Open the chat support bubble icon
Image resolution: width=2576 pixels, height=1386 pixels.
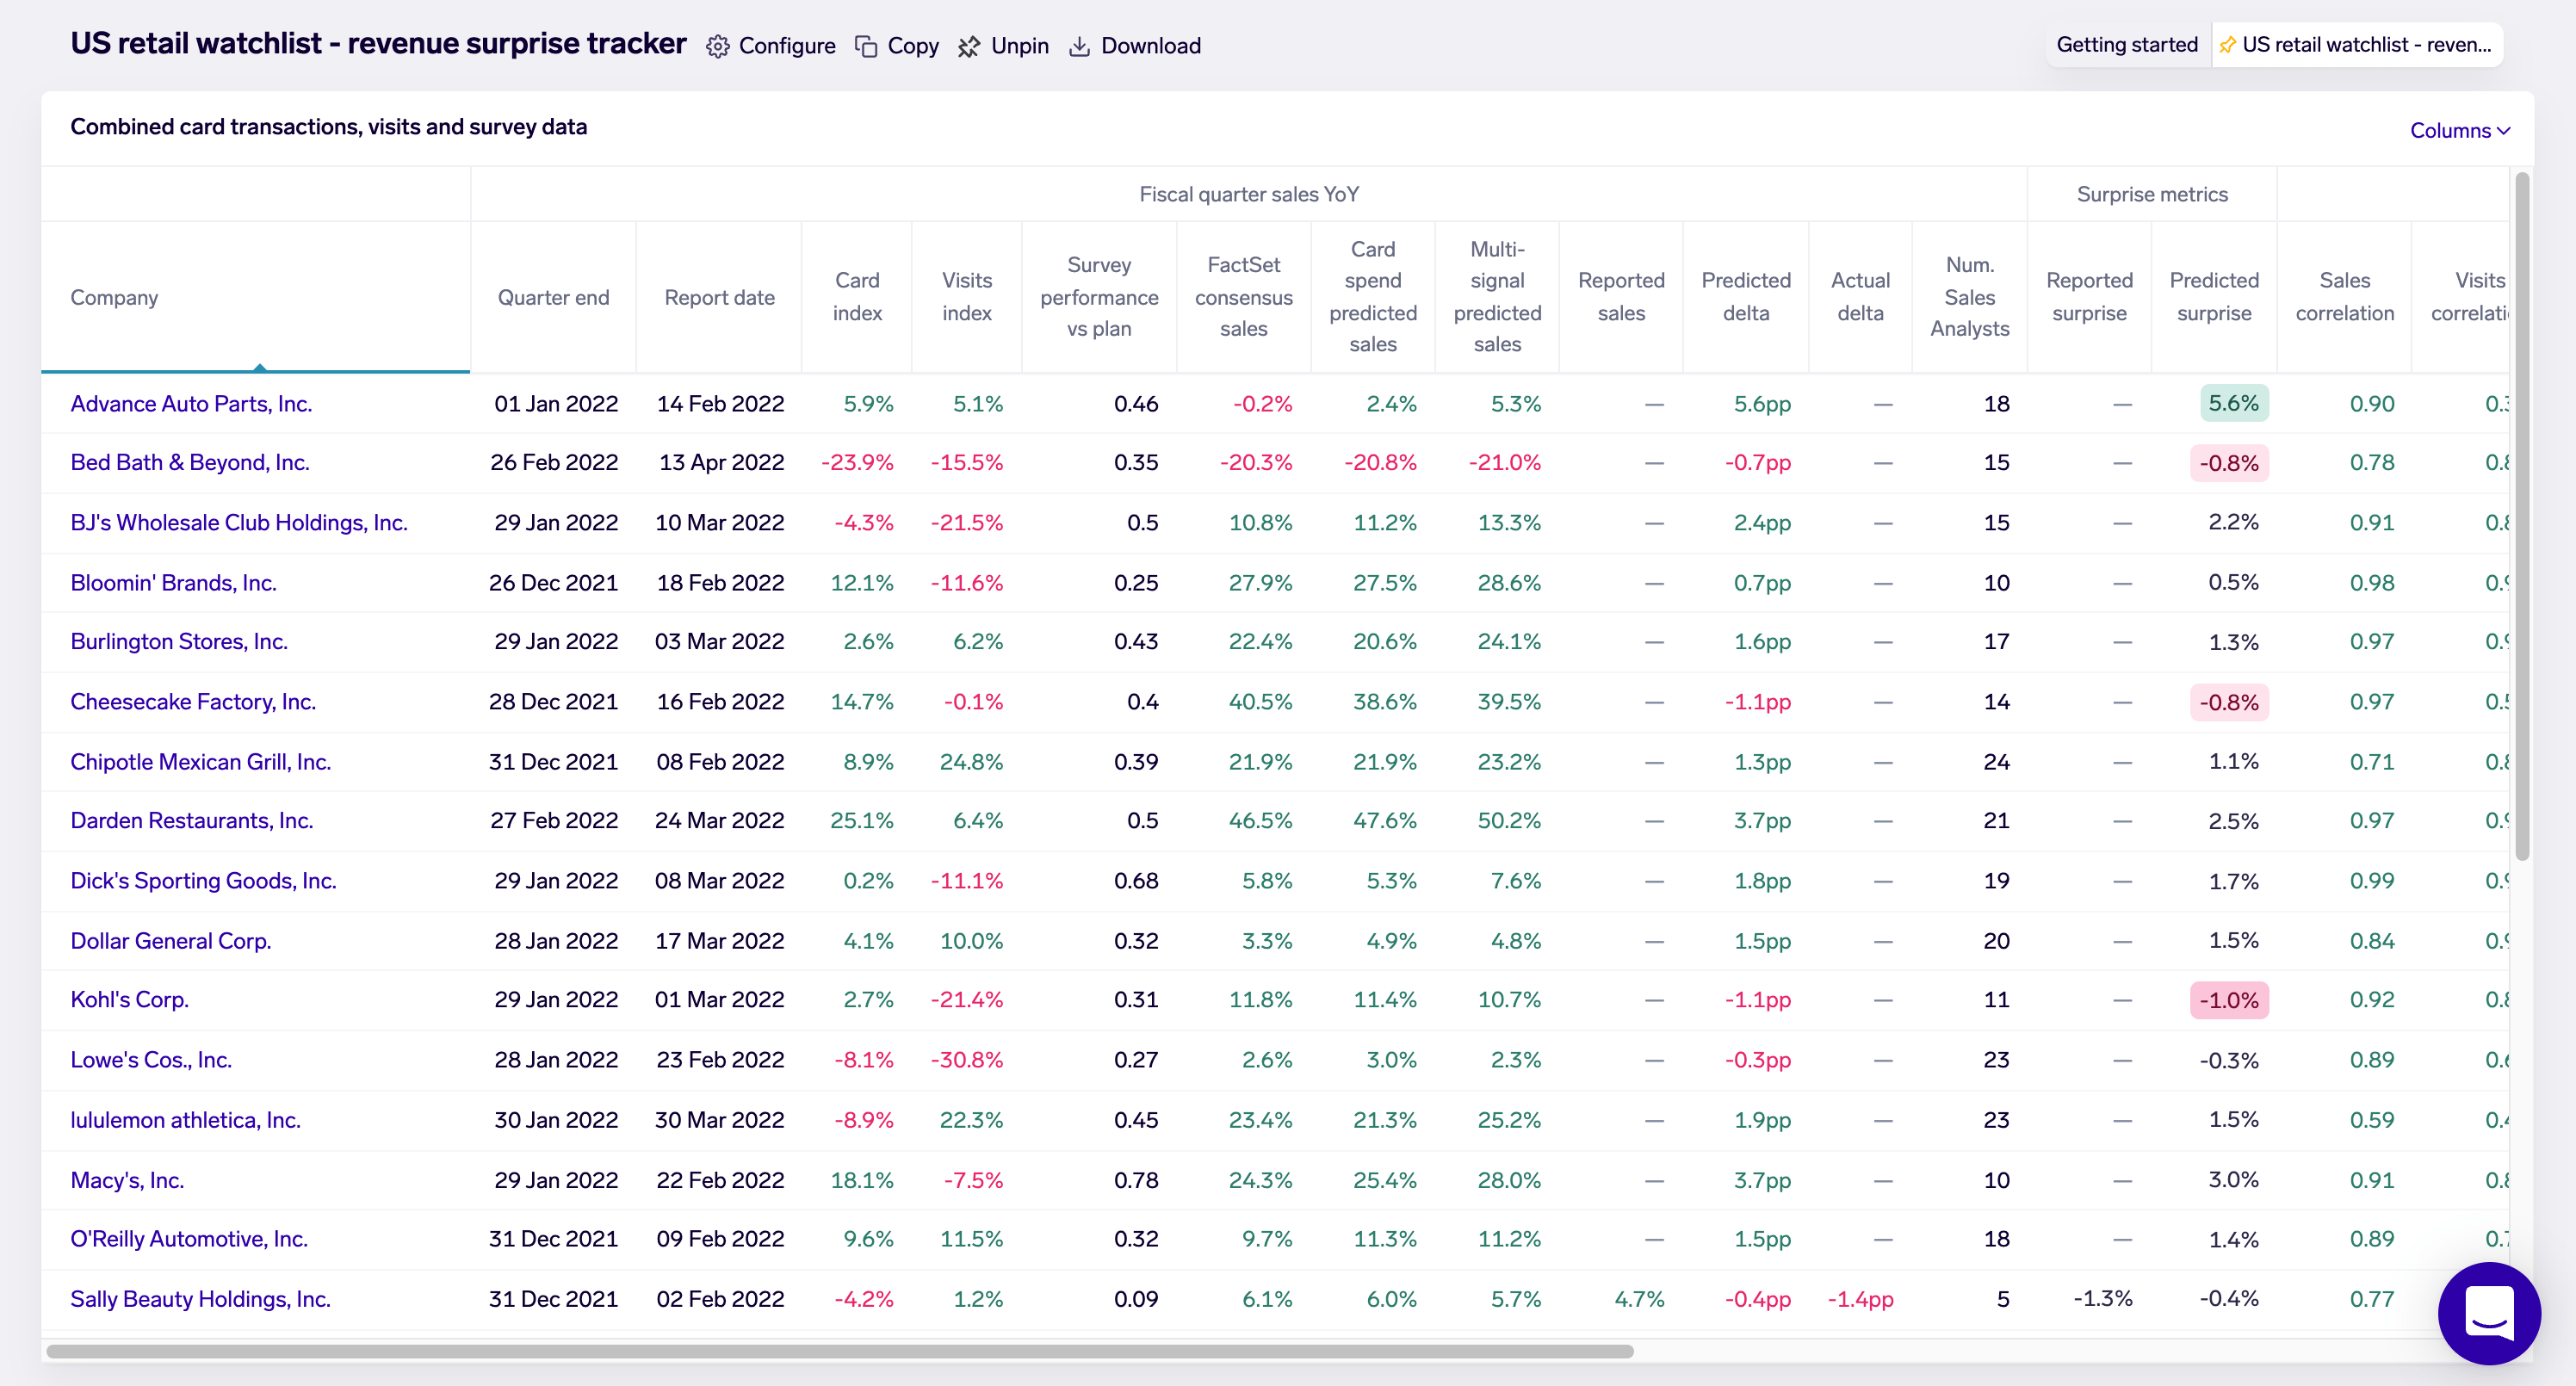pyautogui.click(x=2488, y=1312)
